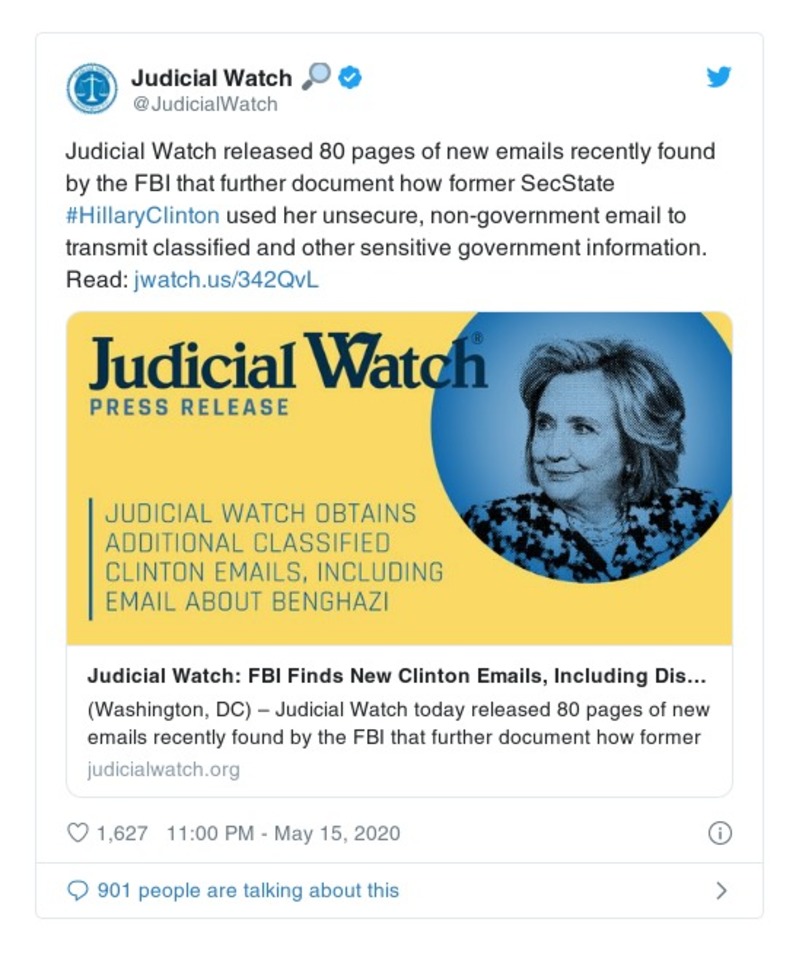Click the Judicial Watch display name
This screenshot has width=799, height=957.
click(212, 78)
